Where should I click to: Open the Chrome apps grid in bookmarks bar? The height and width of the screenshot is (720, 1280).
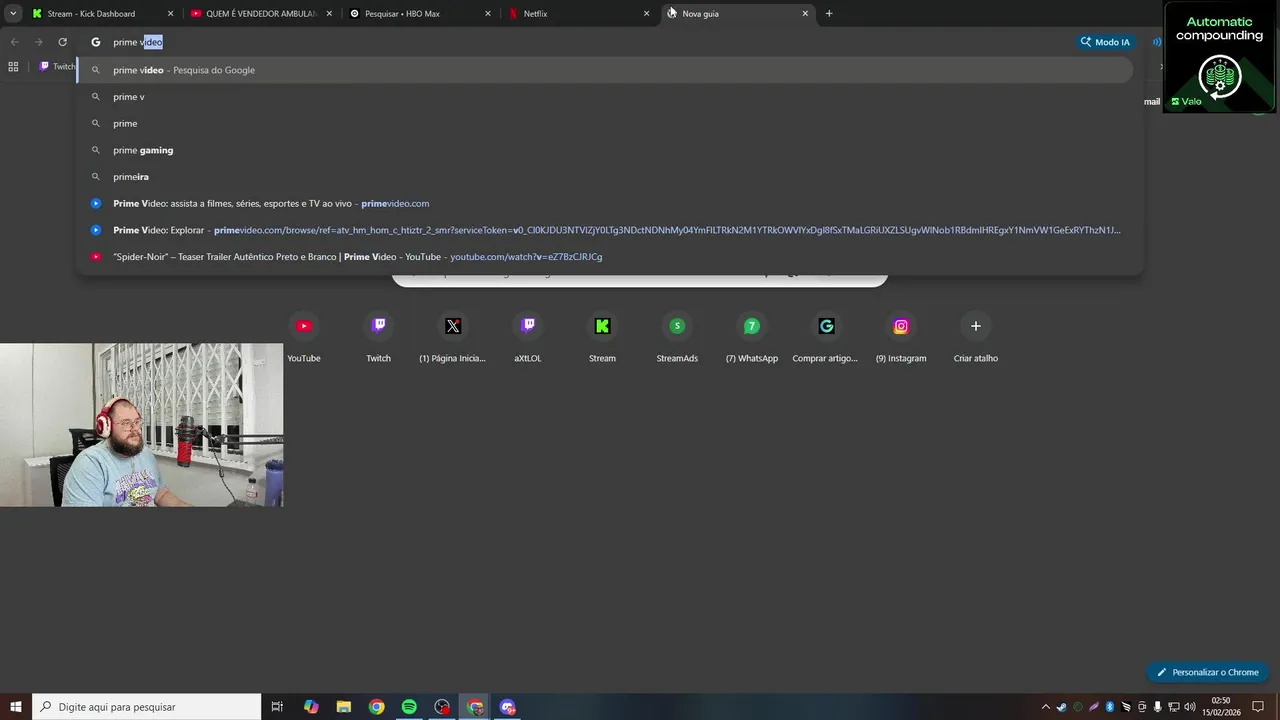point(13,66)
